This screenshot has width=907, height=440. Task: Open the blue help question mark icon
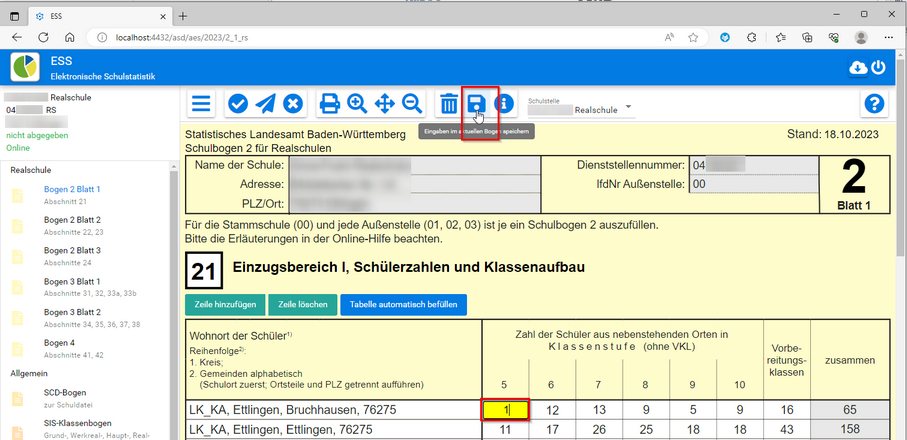pos(875,104)
